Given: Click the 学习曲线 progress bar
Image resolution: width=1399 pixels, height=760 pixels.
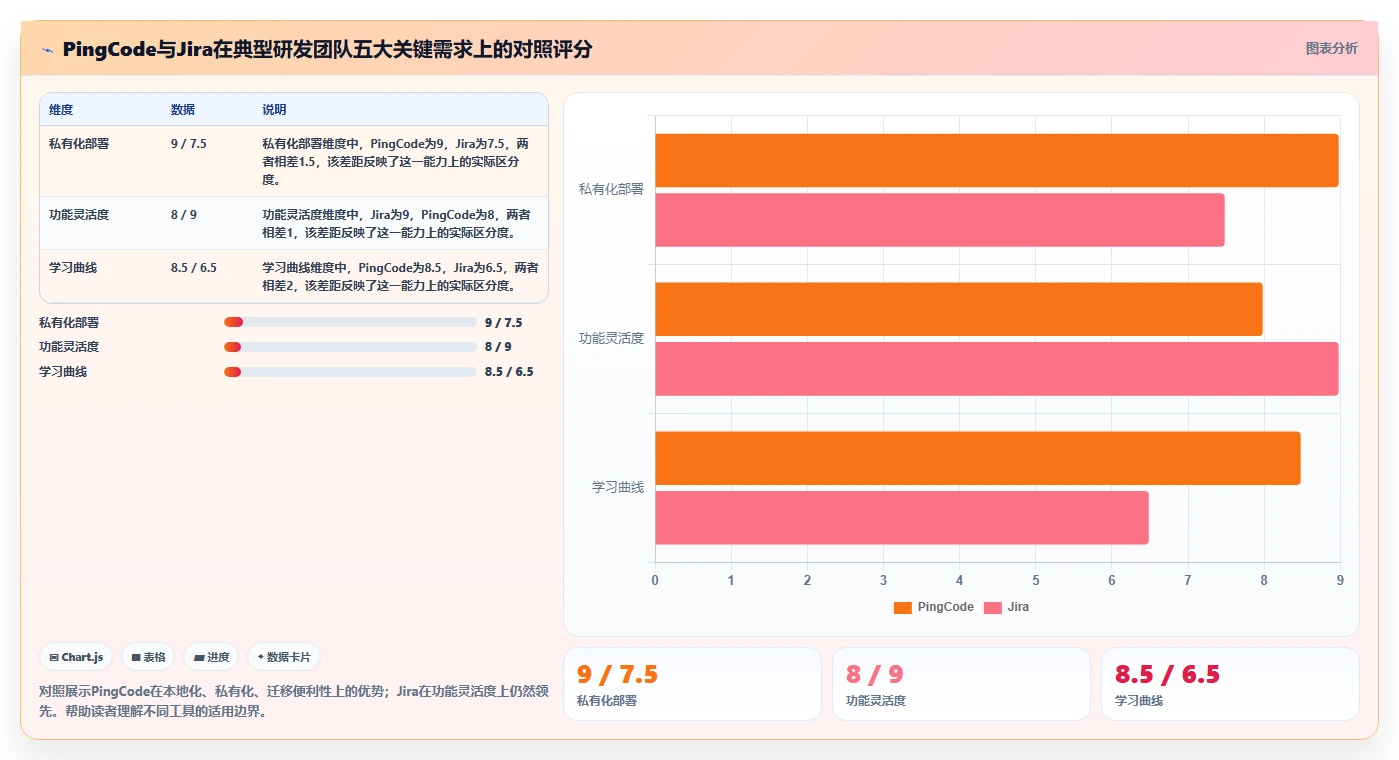Looking at the screenshot, I should tap(350, 372).
